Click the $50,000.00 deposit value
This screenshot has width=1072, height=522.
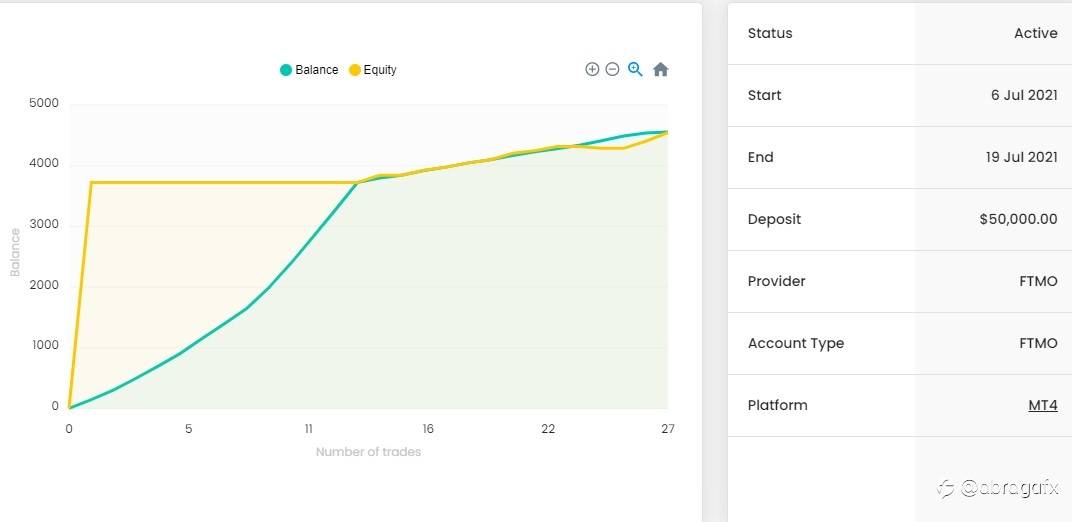coord(1018,219)
